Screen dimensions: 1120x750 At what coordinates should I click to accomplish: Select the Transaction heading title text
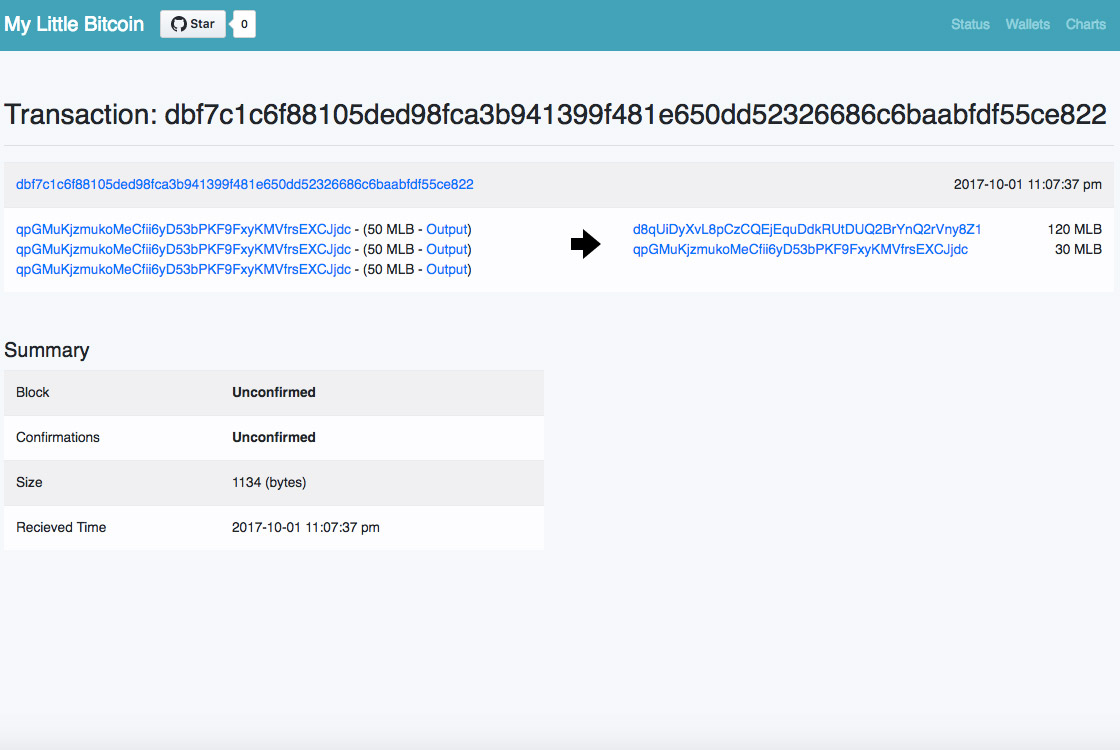(555, 114)
